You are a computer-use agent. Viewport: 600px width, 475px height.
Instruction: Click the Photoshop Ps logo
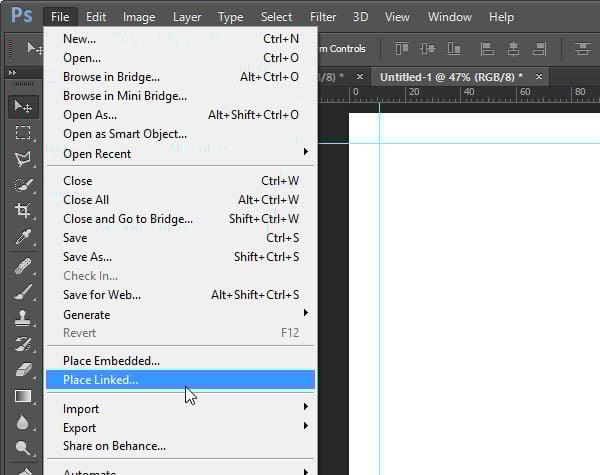(x=22, y=16)
